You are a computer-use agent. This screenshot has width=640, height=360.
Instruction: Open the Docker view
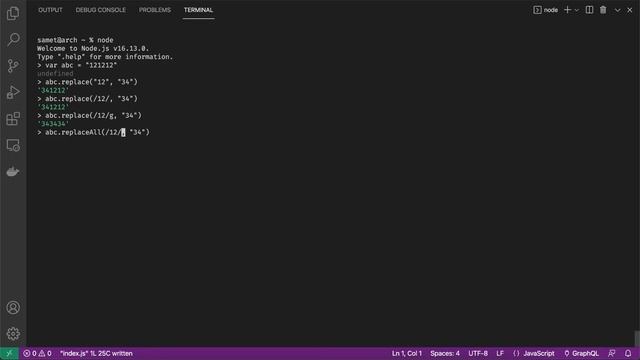click(x=13, y=171)
